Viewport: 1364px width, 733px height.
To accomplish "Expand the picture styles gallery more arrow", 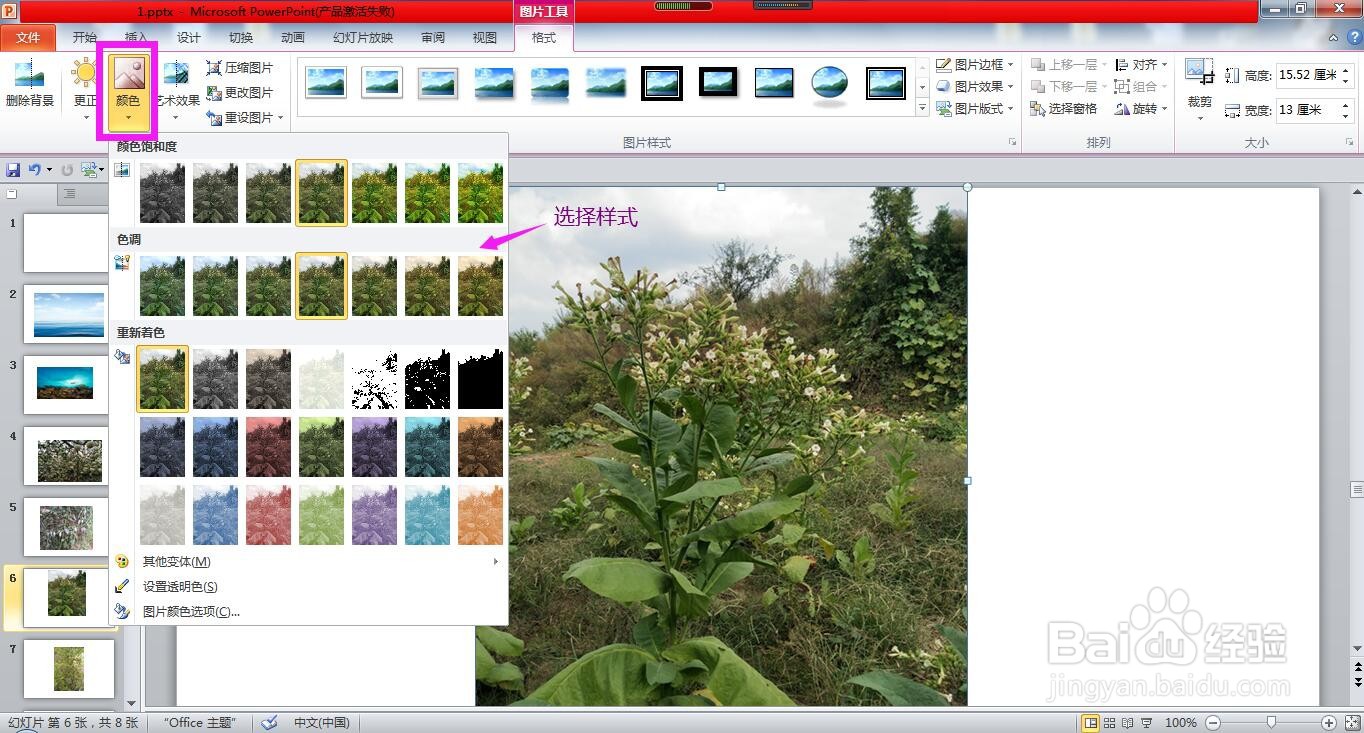I will [x=923, y=108].
